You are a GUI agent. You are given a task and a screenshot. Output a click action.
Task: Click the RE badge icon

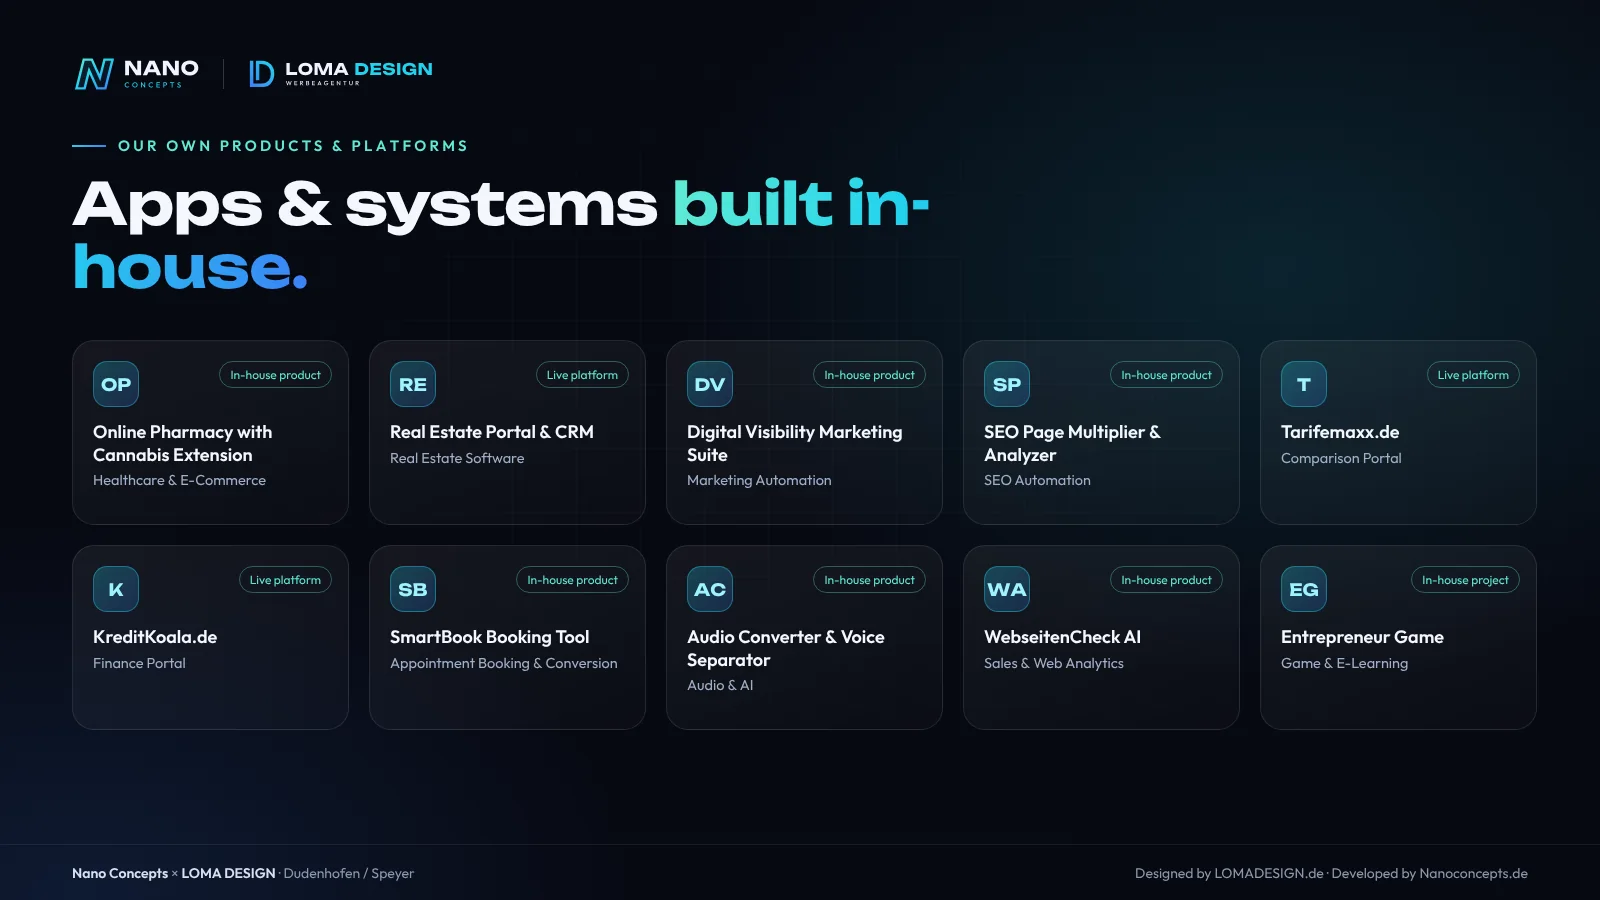tap(413, 384)
